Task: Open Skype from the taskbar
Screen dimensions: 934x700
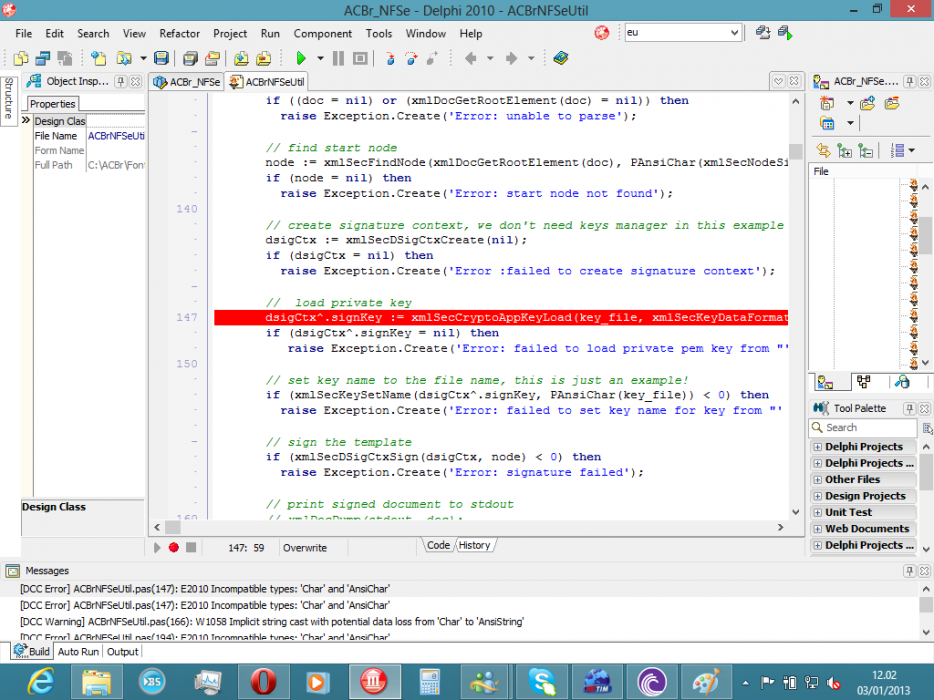Action: coord(541,682)
